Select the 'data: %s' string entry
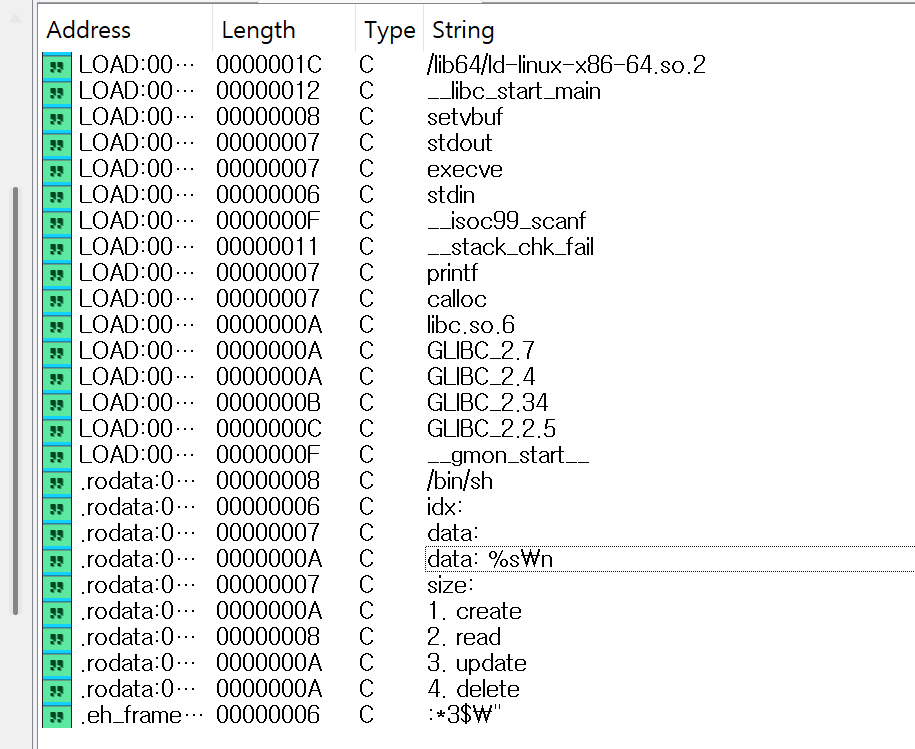 (489, 559)
